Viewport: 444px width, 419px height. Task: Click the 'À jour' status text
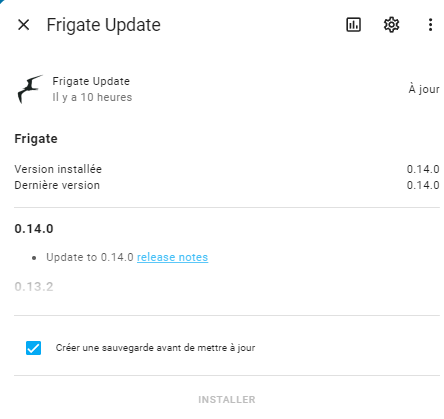(424, 89)
